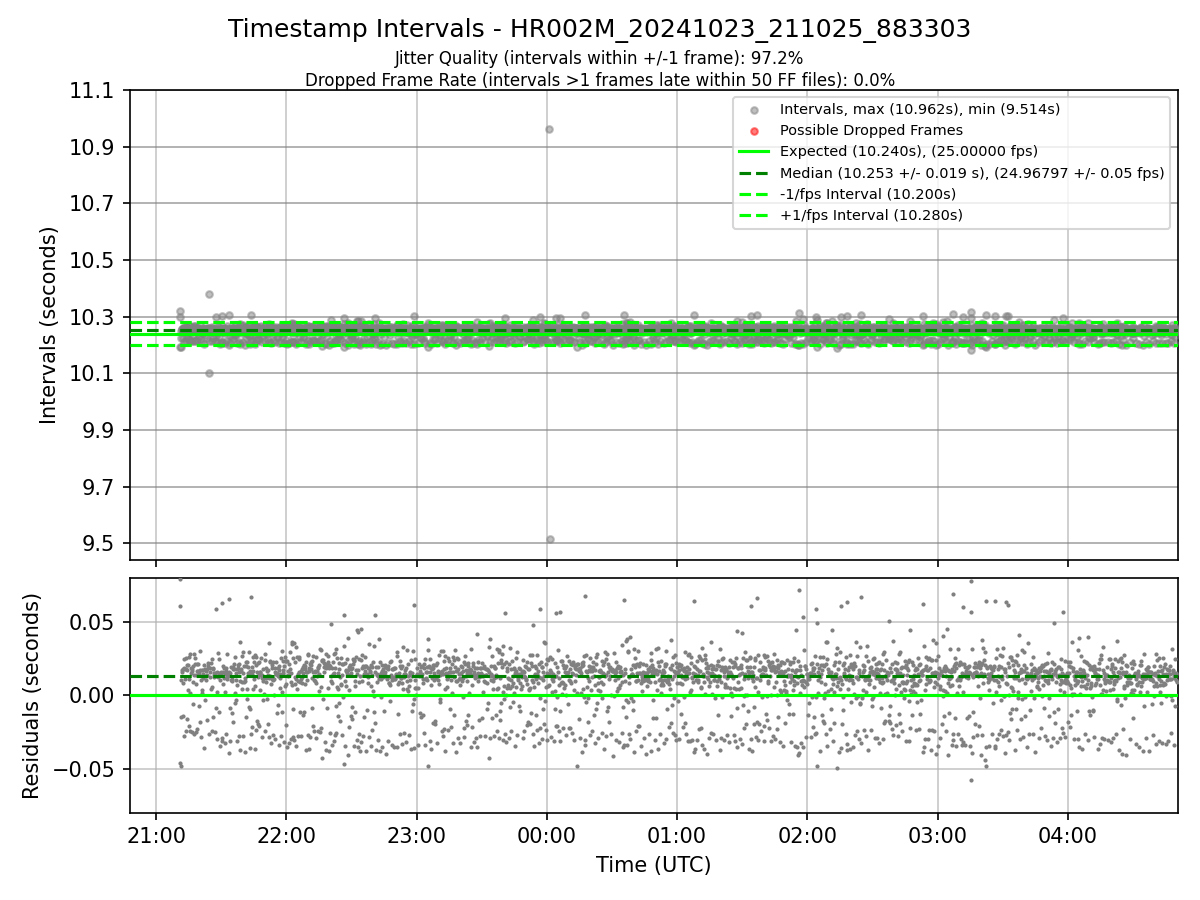Click the 'Dropped Frame Rate' subtitle line
The height and width of the screenshot is (900, 1200).
pyautogui.click(x=599, y=79)
